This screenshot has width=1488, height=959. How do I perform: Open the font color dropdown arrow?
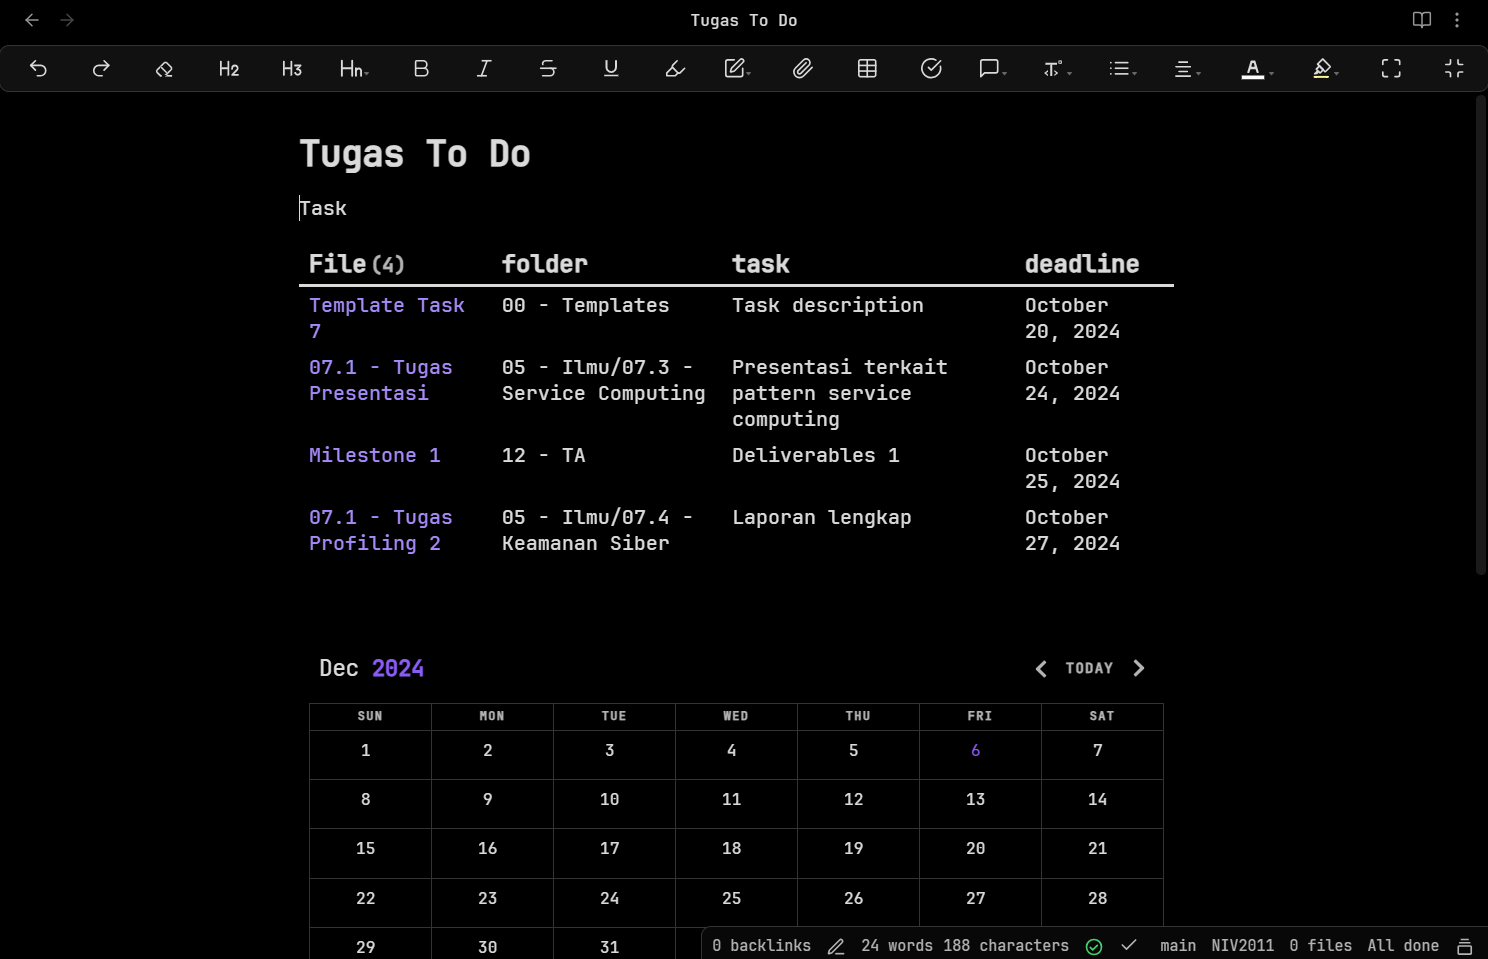tap(1269, 72)
